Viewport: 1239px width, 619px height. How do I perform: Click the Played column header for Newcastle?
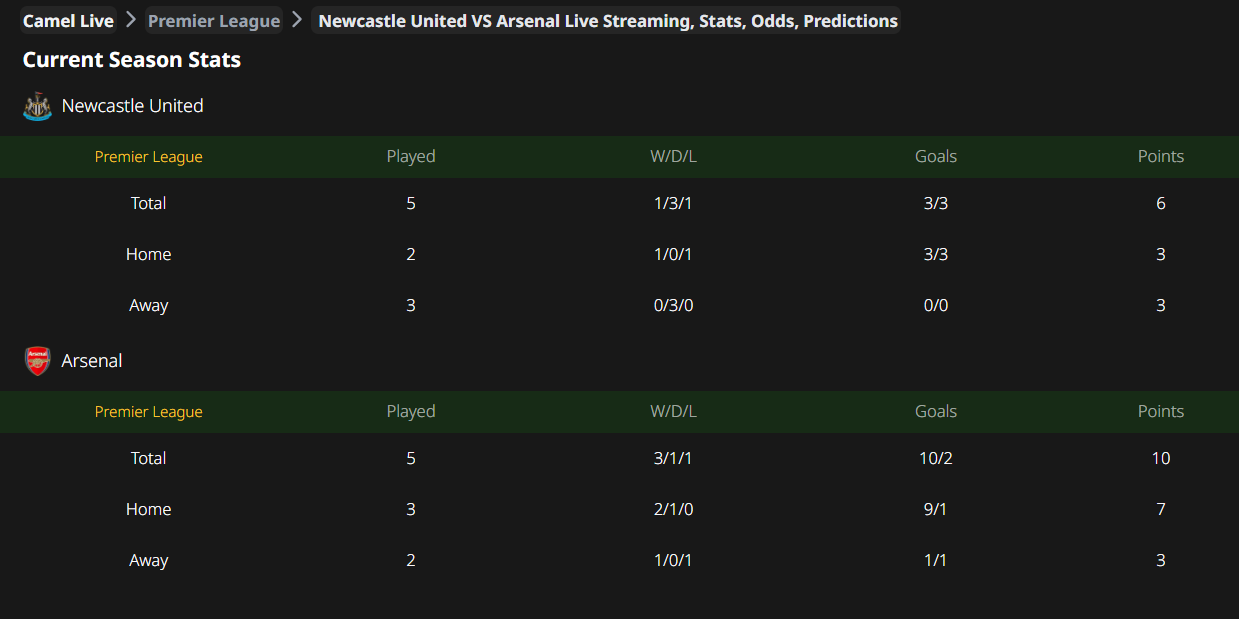pyautogui.click(x=411, y=156)
